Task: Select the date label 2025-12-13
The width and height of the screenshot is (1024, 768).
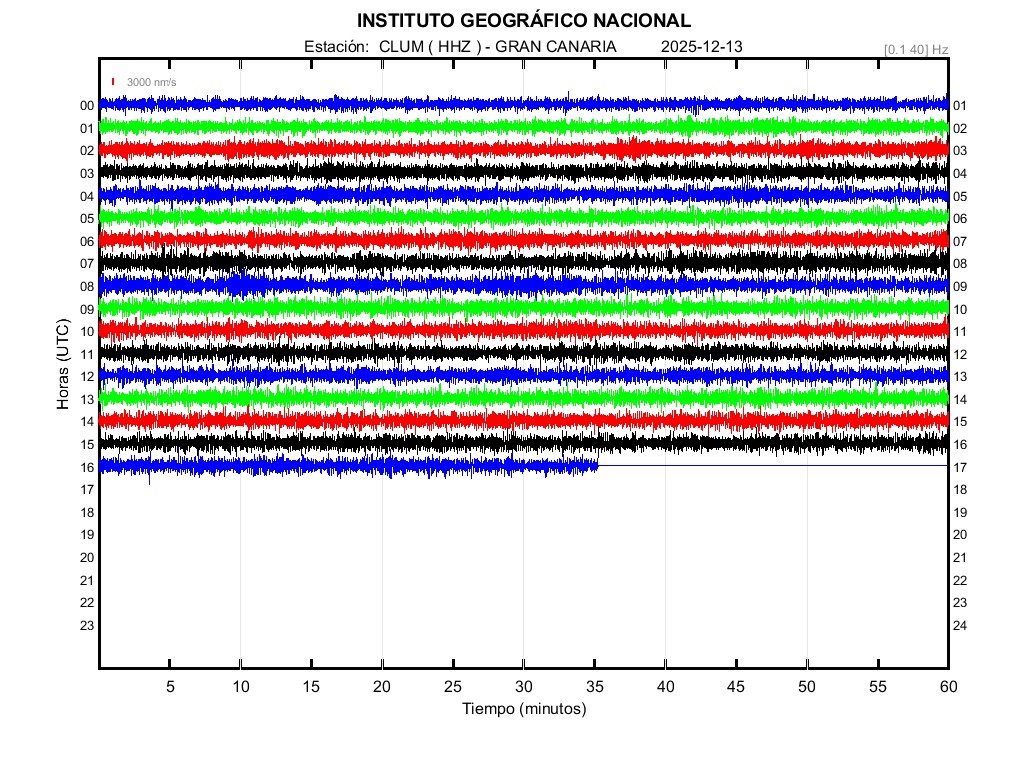Action: click(x=701, y=47)
